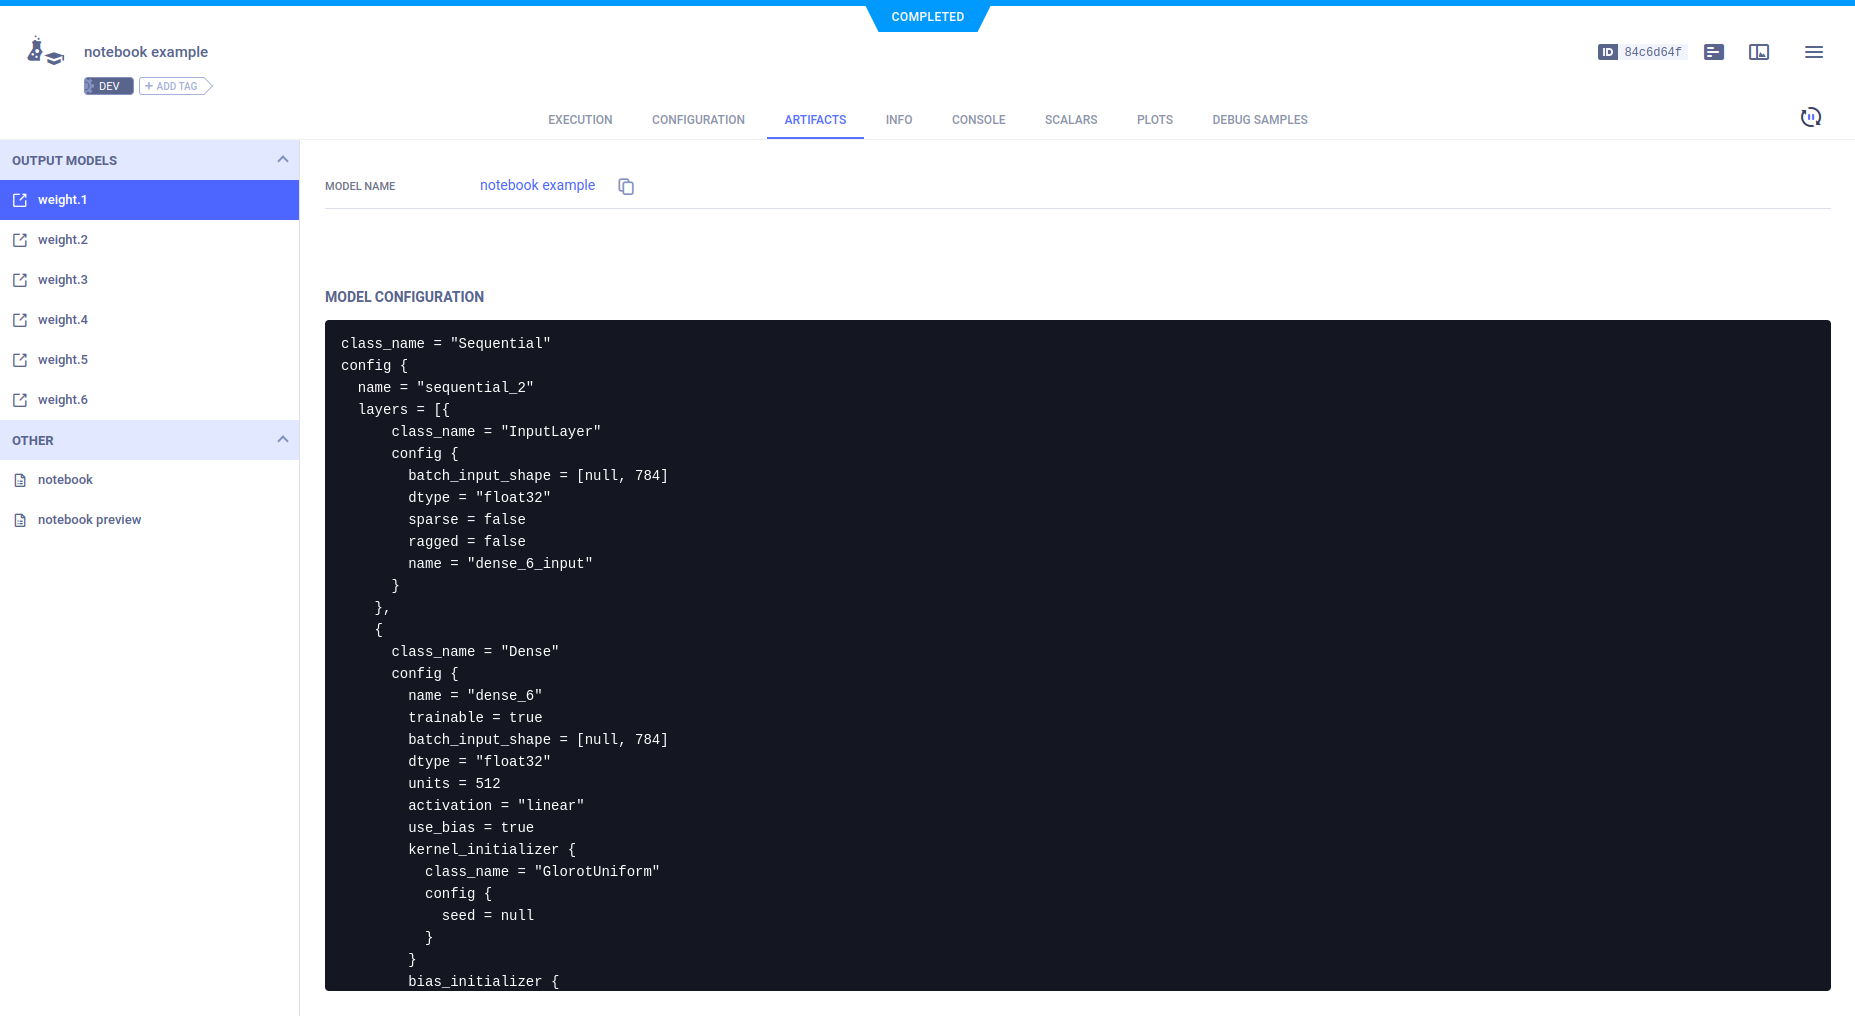Click the weight.3 open-link icon
The height and width of the screenshot is (1016, 1855).
coord(20,280)
